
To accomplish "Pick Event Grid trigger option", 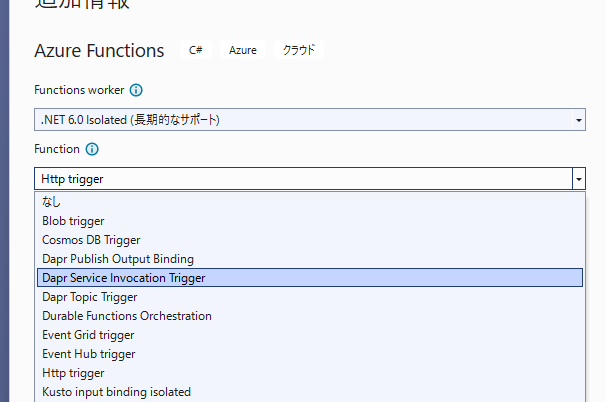I will point(89,335).
